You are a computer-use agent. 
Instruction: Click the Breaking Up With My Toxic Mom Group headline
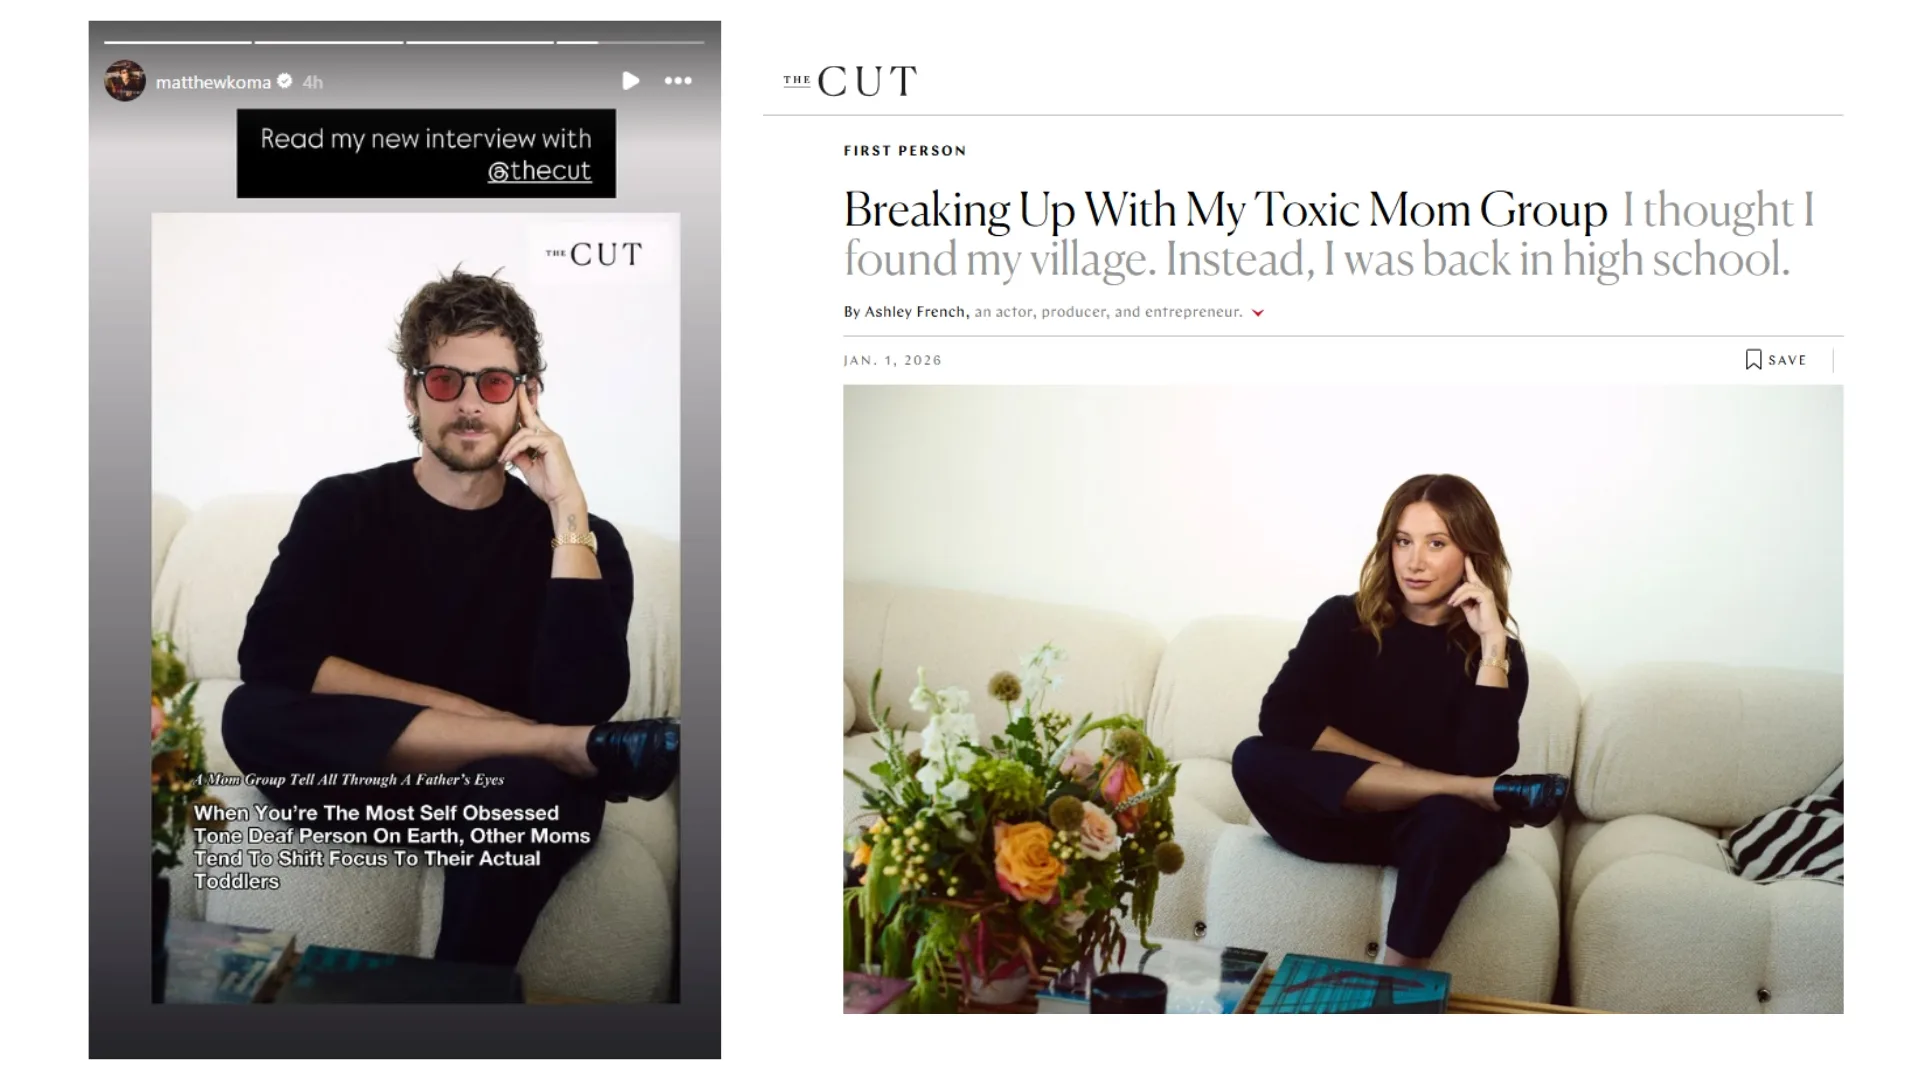coord(1225,210)
